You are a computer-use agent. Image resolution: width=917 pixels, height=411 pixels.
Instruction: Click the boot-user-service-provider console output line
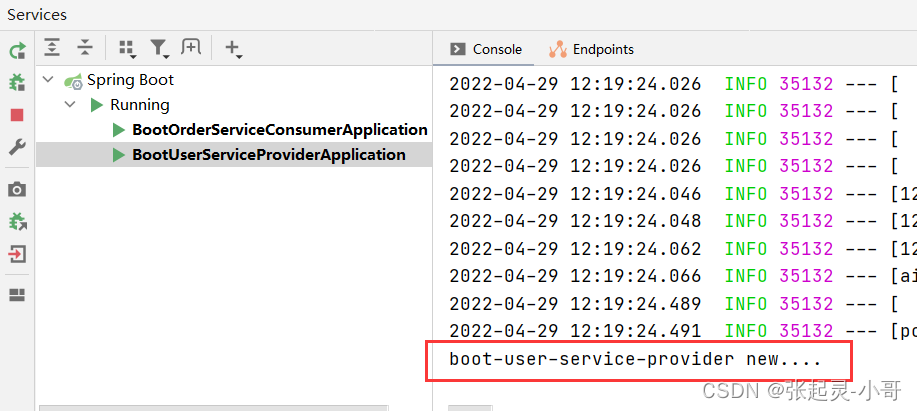pos(635,359)
